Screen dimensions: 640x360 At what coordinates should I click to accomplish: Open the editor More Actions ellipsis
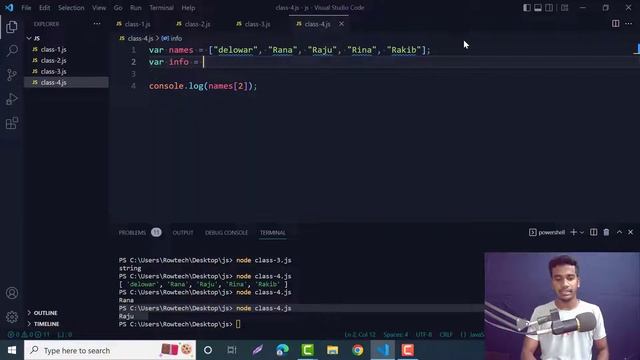click(x=629, y=24)
